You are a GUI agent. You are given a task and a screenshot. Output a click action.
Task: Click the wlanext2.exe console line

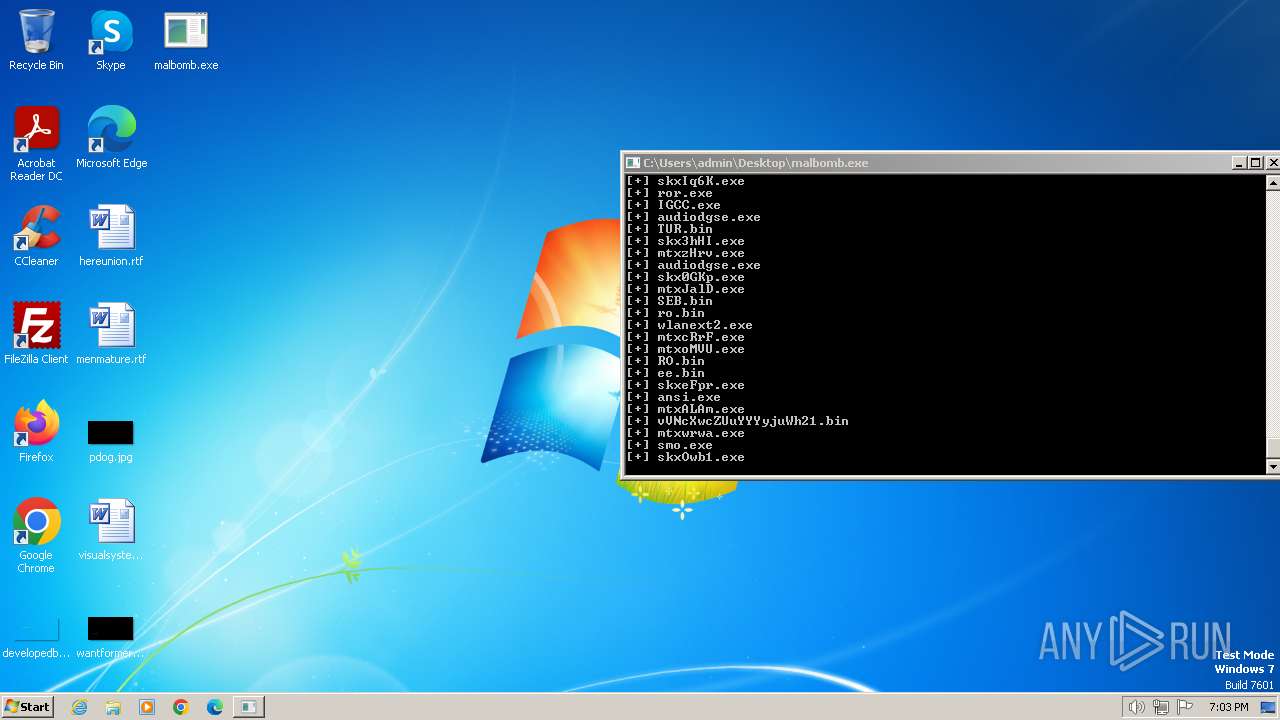click(690, 325)
